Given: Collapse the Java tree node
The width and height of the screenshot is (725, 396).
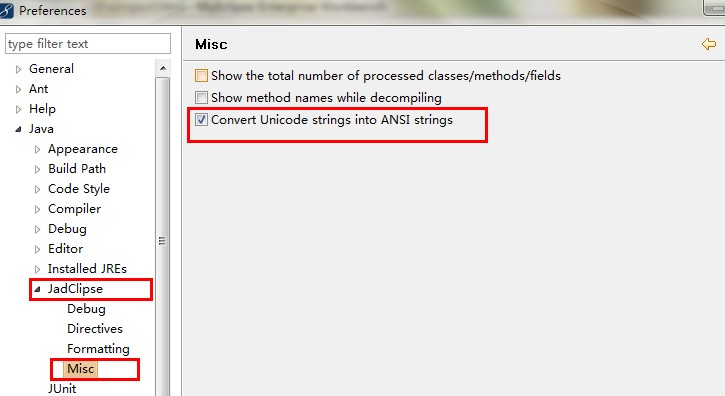Looking at the screenshot, I should [18, 130].
